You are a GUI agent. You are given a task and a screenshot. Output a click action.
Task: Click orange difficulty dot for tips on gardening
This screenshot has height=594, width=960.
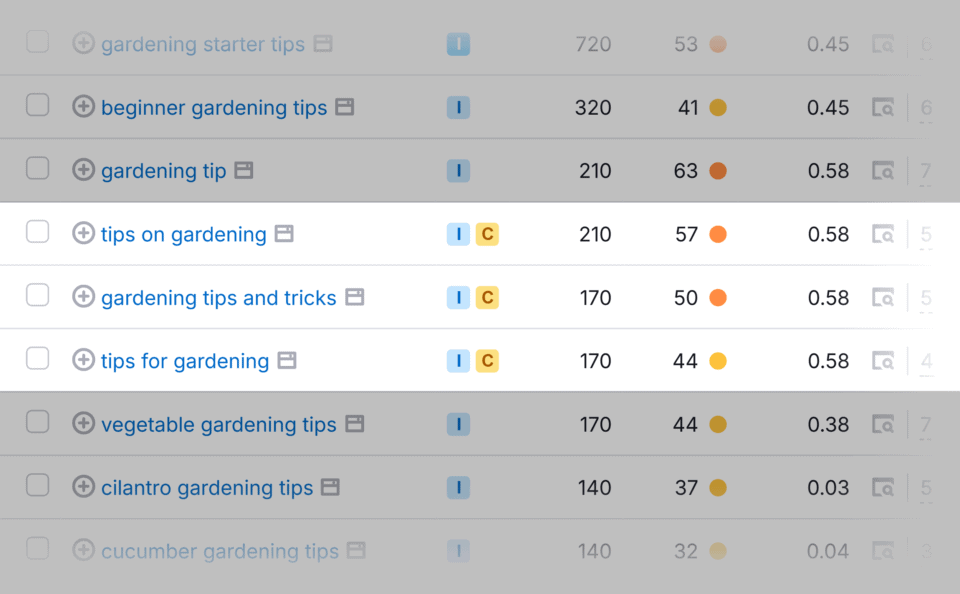(x=718, y=235)
